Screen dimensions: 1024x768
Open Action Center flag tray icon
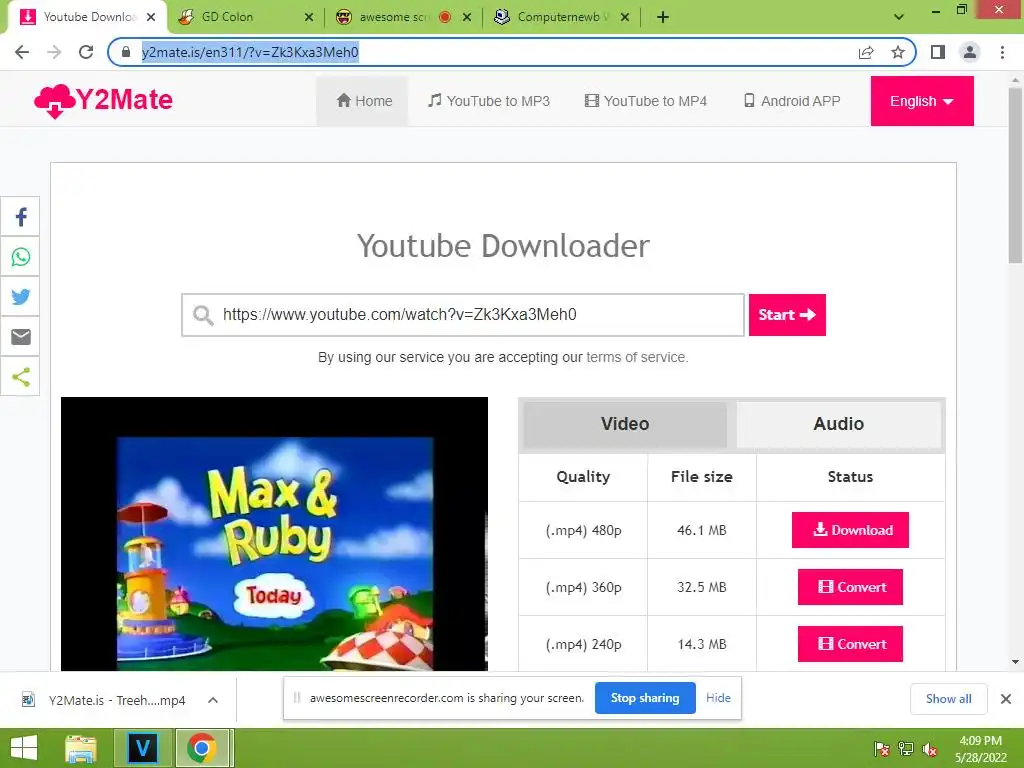point(882,749)
